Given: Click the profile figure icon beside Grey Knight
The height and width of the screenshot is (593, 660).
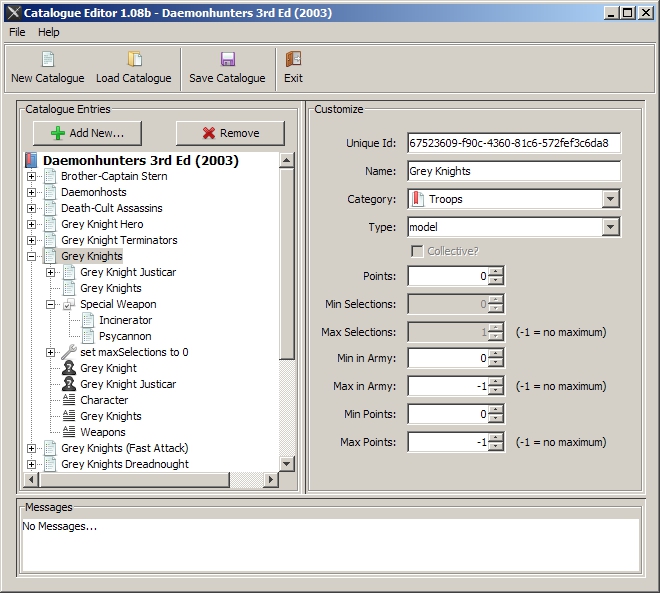Looking at the screenshot, I should (x=69, y=368).
